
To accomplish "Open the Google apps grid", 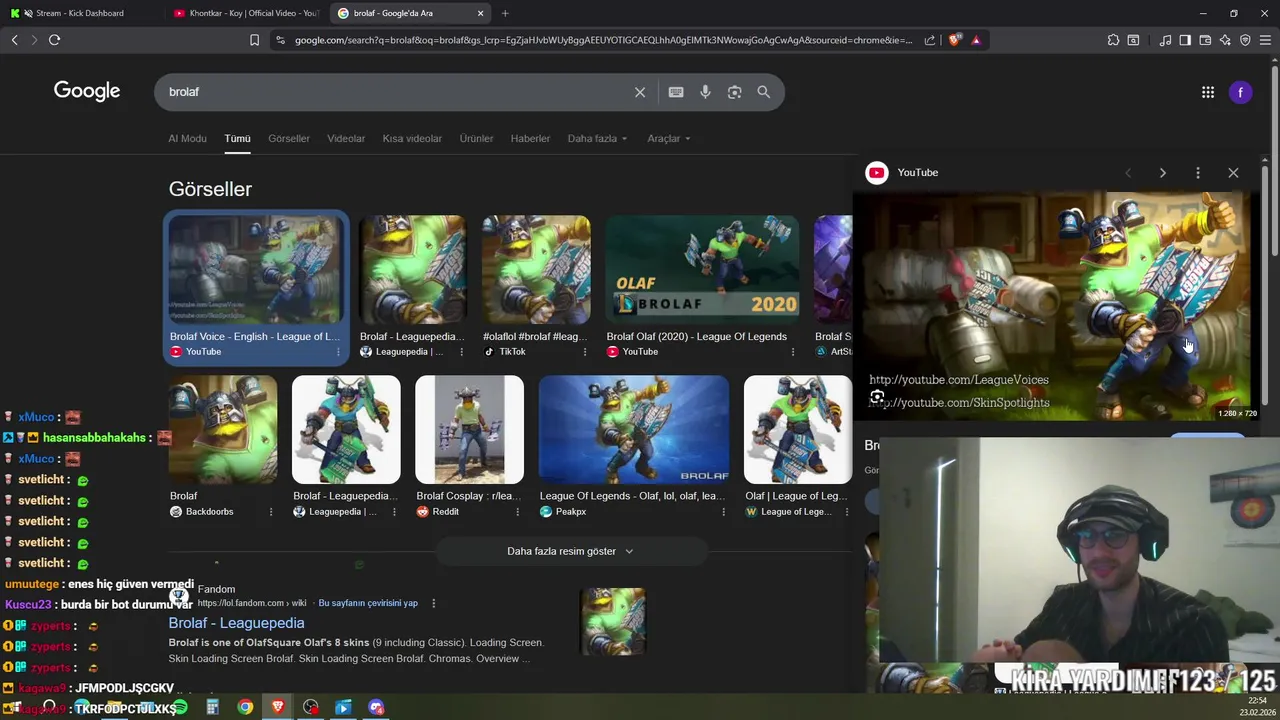I will [x=1208, y=92].
